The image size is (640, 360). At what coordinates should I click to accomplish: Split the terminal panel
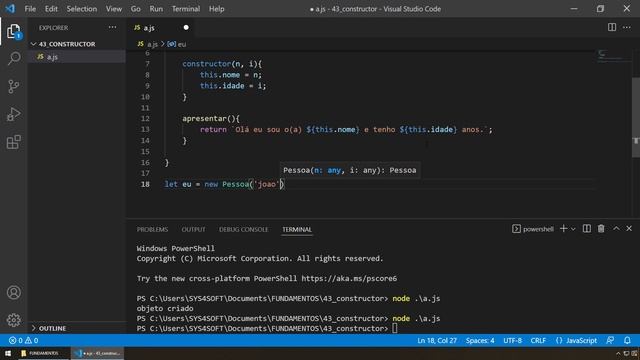coord(587,229)
